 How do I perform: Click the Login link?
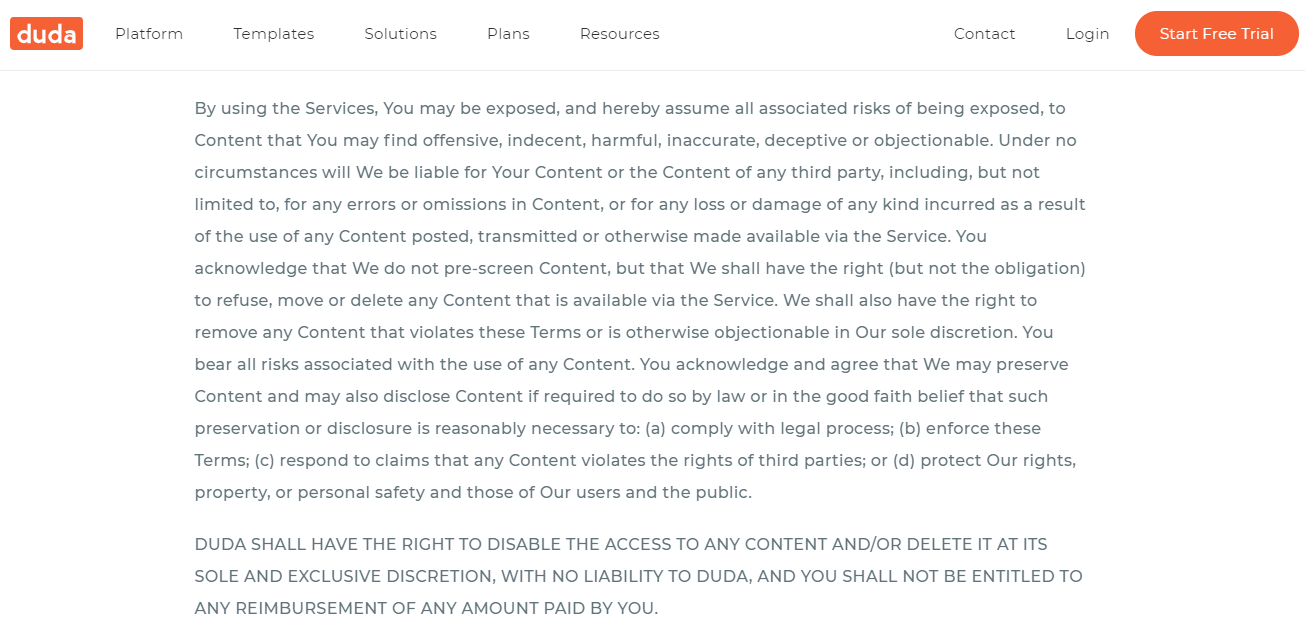[1088, 34]
